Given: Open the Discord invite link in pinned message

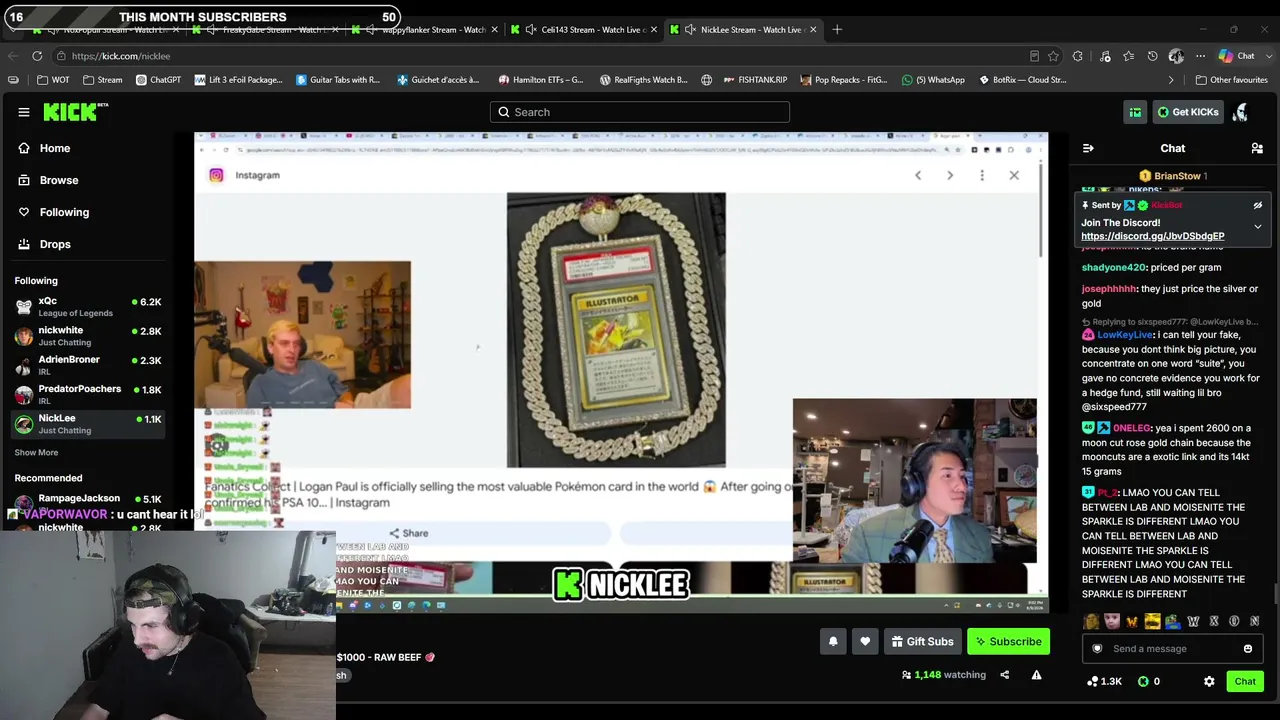Looking at the screenshot, I should click(x=1152, y=236).
